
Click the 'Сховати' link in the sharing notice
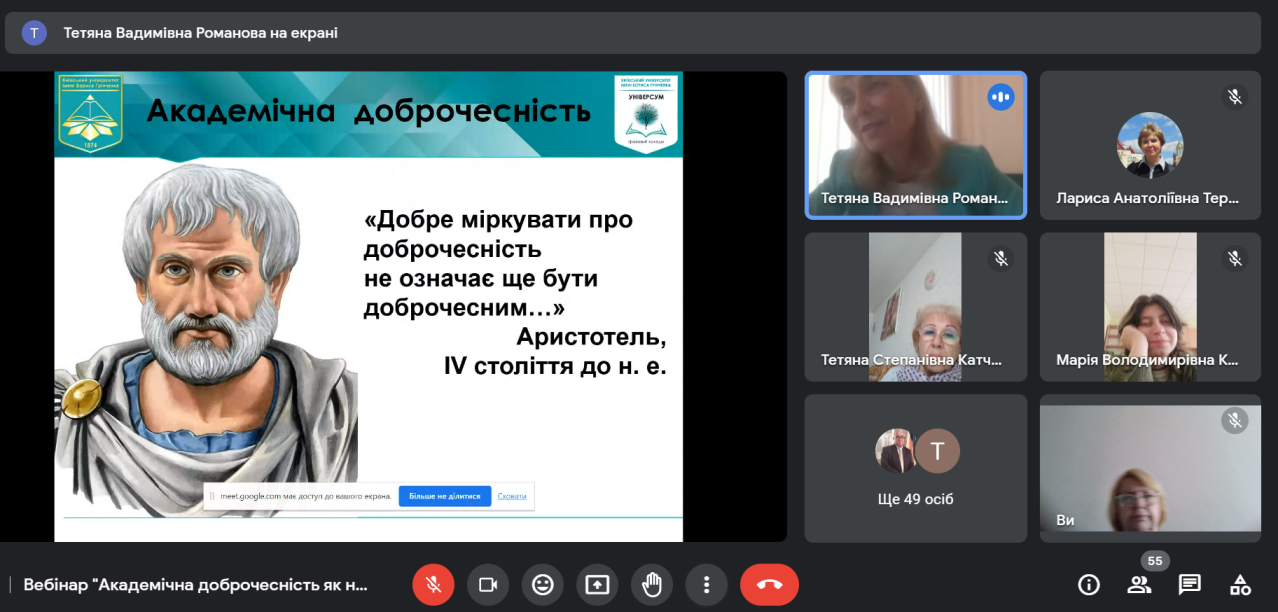(512, 496)
